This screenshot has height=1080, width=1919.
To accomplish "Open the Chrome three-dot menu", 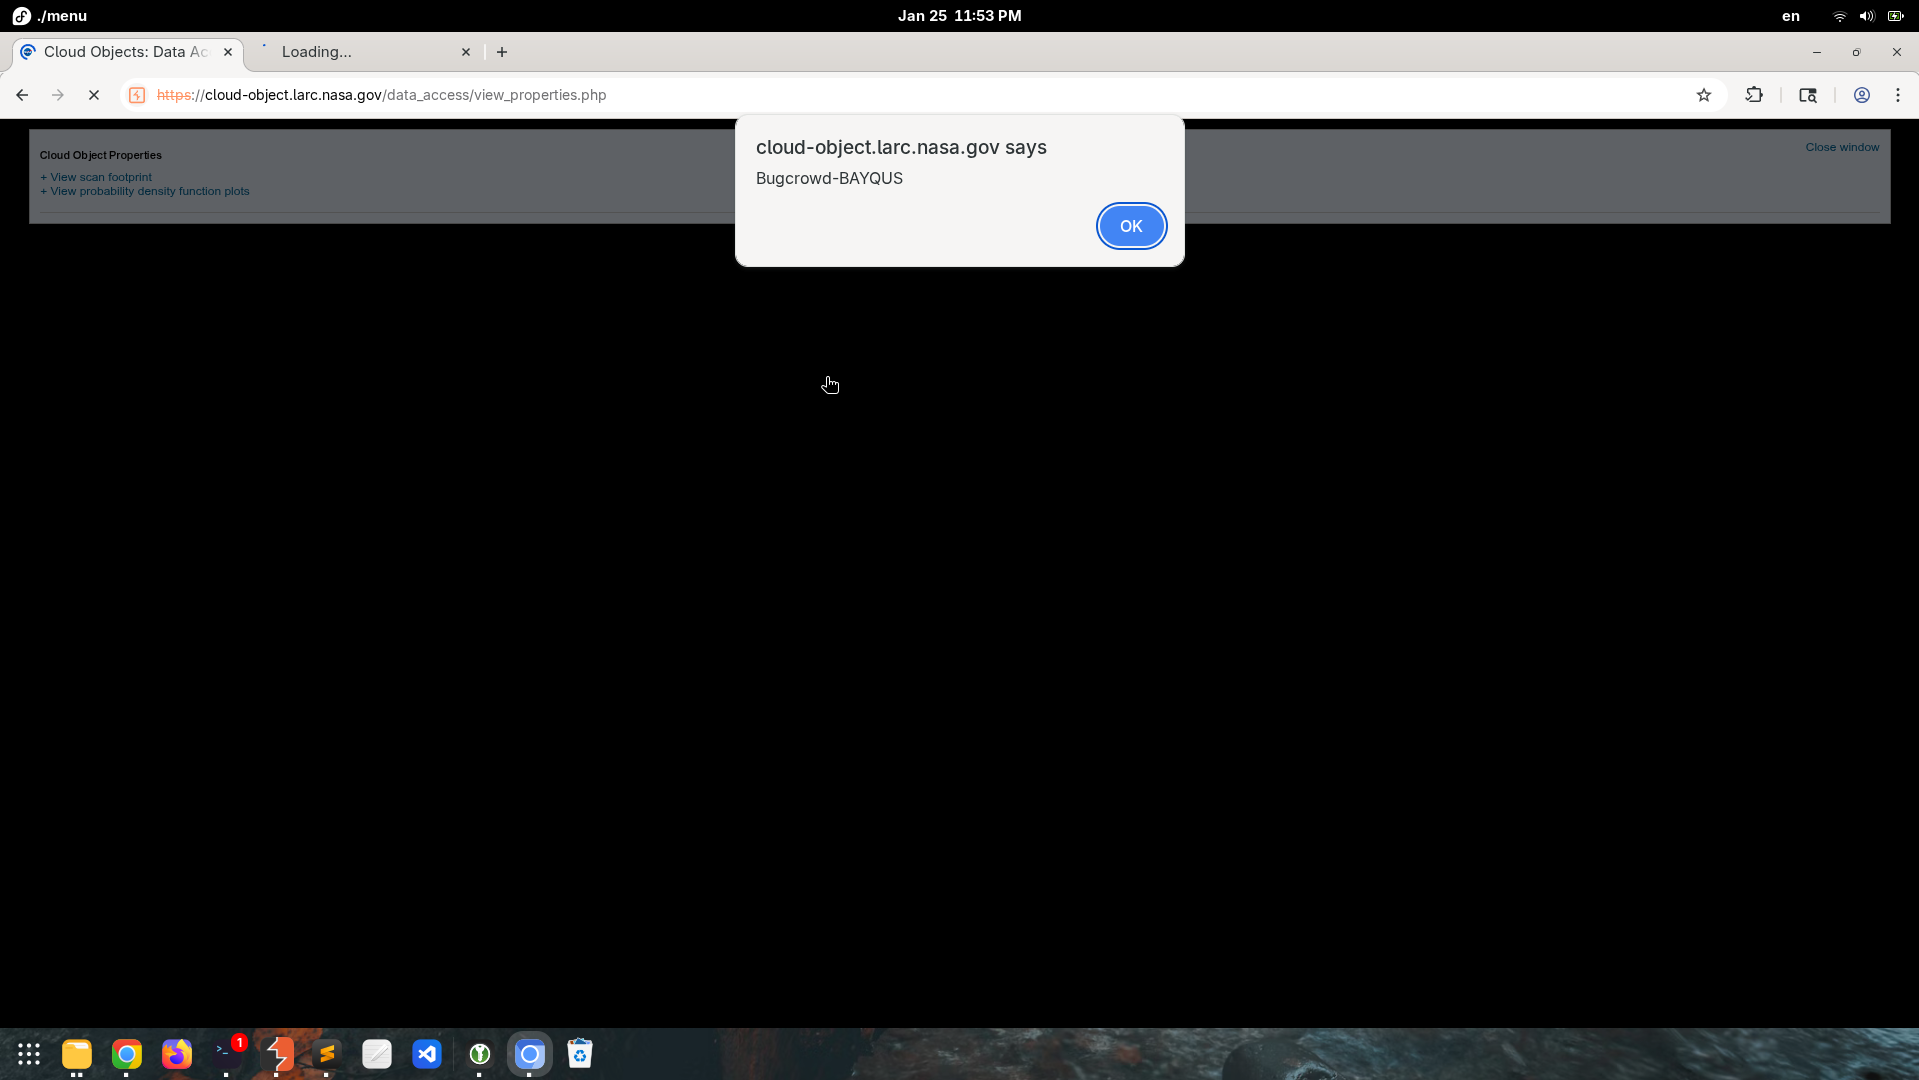I will click(1898, 95).
